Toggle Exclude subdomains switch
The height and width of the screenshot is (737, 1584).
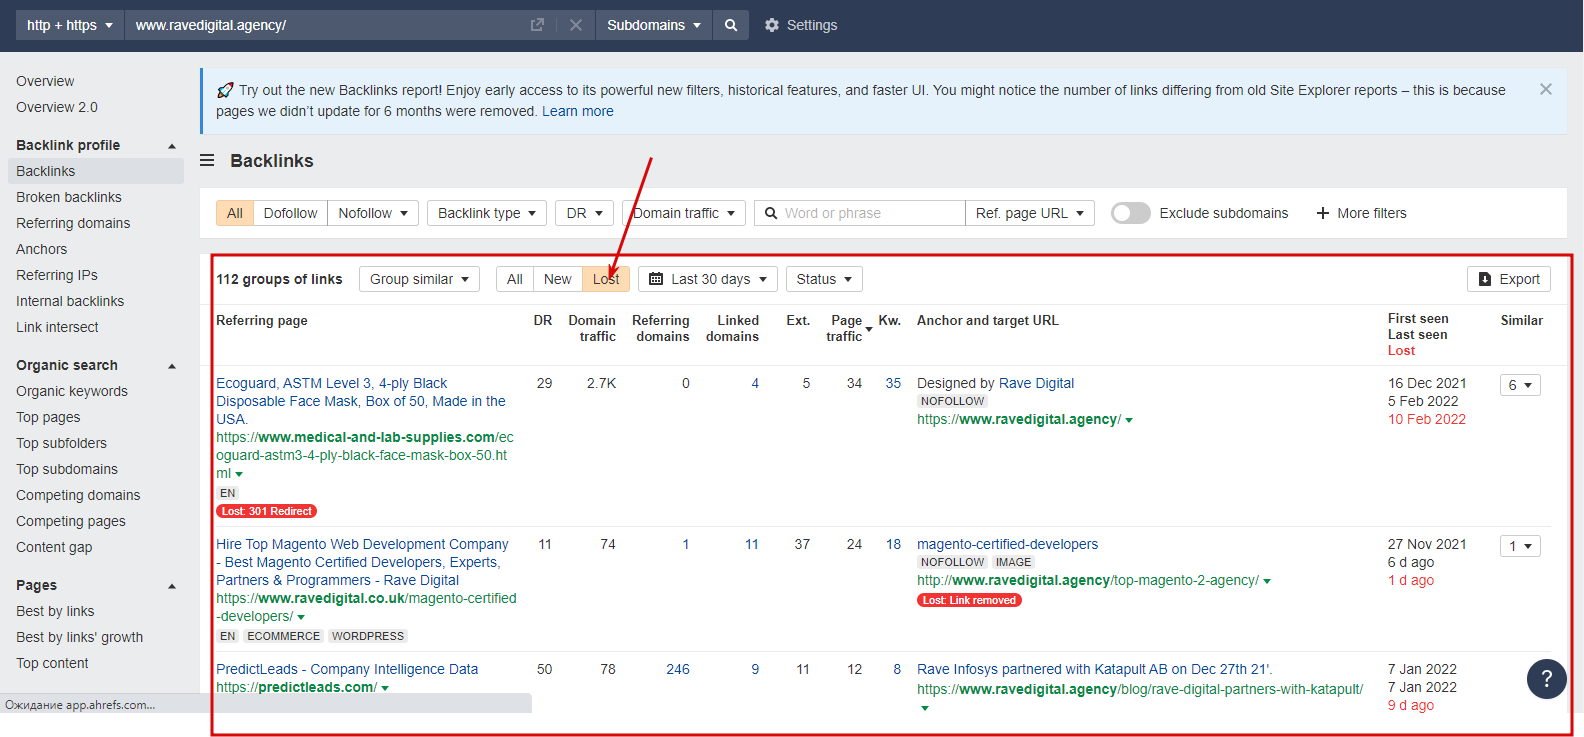tap(1131, 213)
